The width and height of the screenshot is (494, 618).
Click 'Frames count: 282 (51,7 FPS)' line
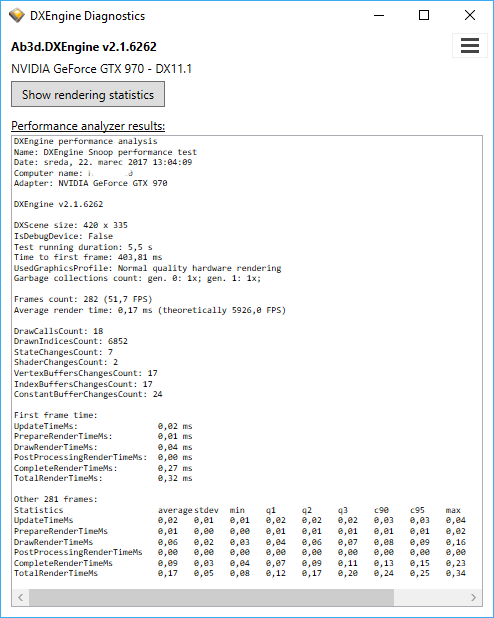click(83, 299)
